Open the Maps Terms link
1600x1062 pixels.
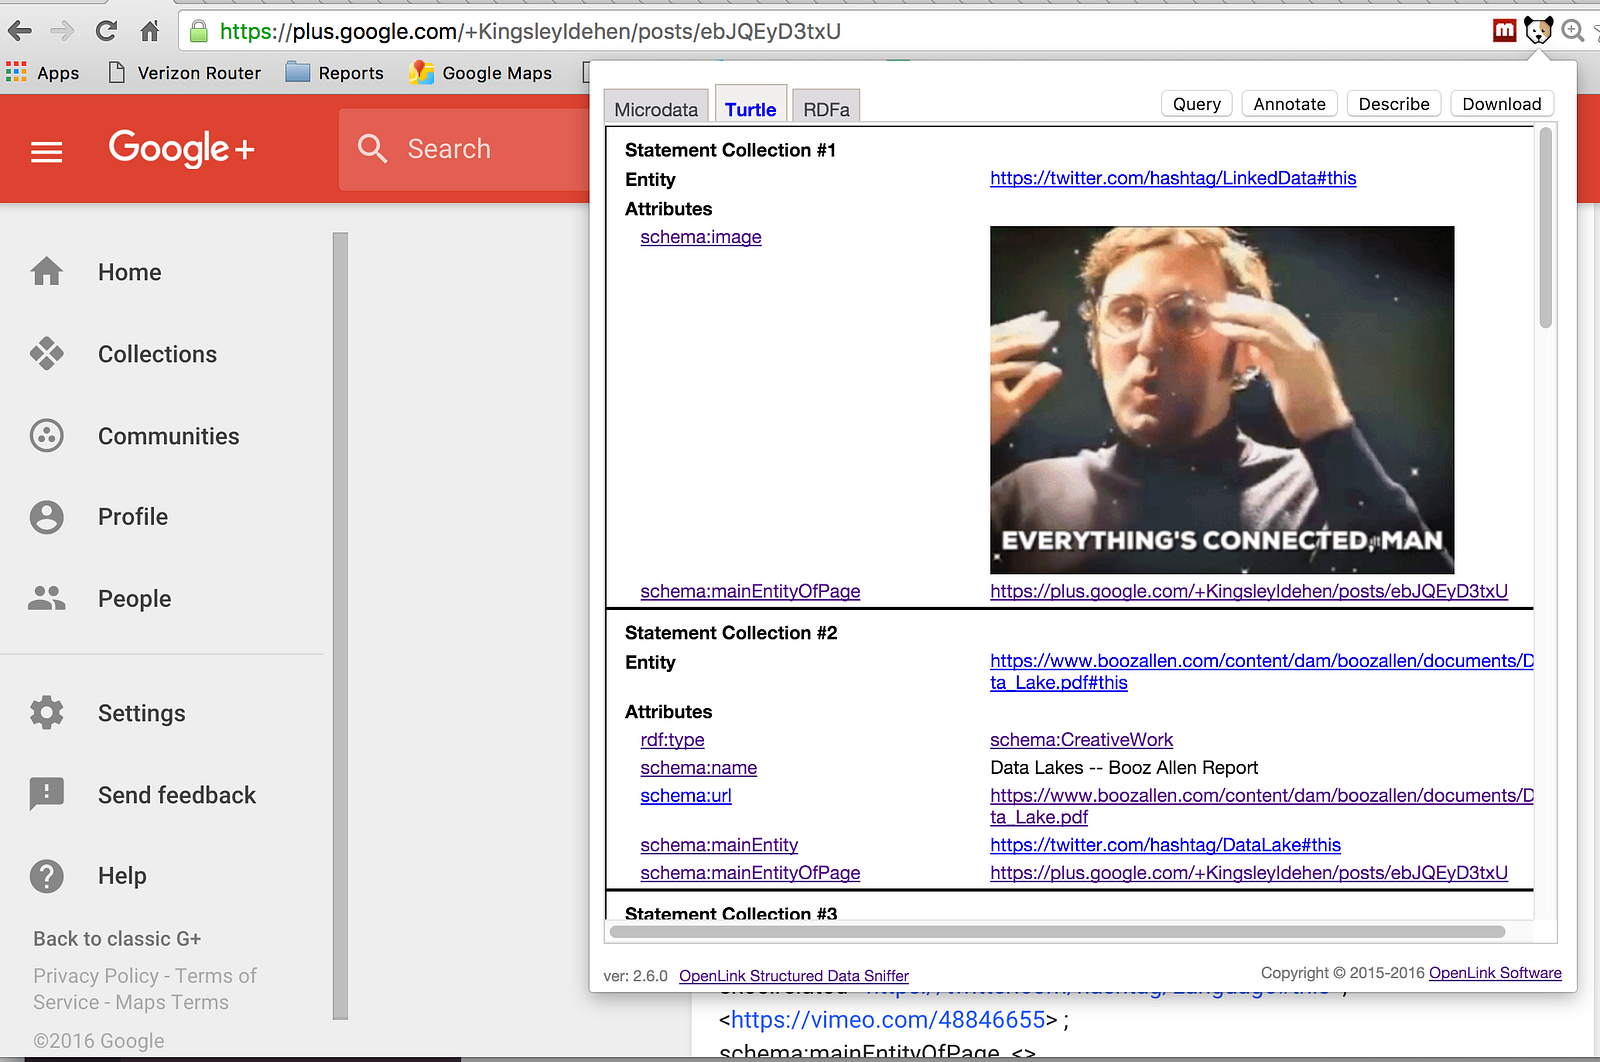click(x=172, y=1002)
